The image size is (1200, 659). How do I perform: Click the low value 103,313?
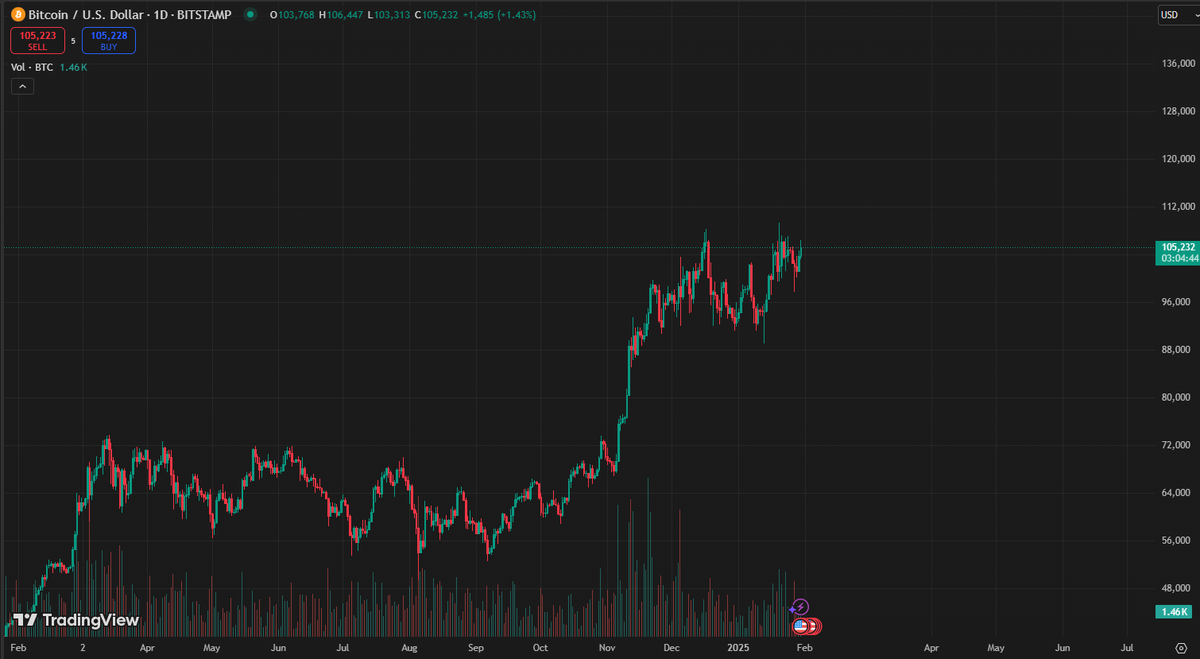(390, 14)
